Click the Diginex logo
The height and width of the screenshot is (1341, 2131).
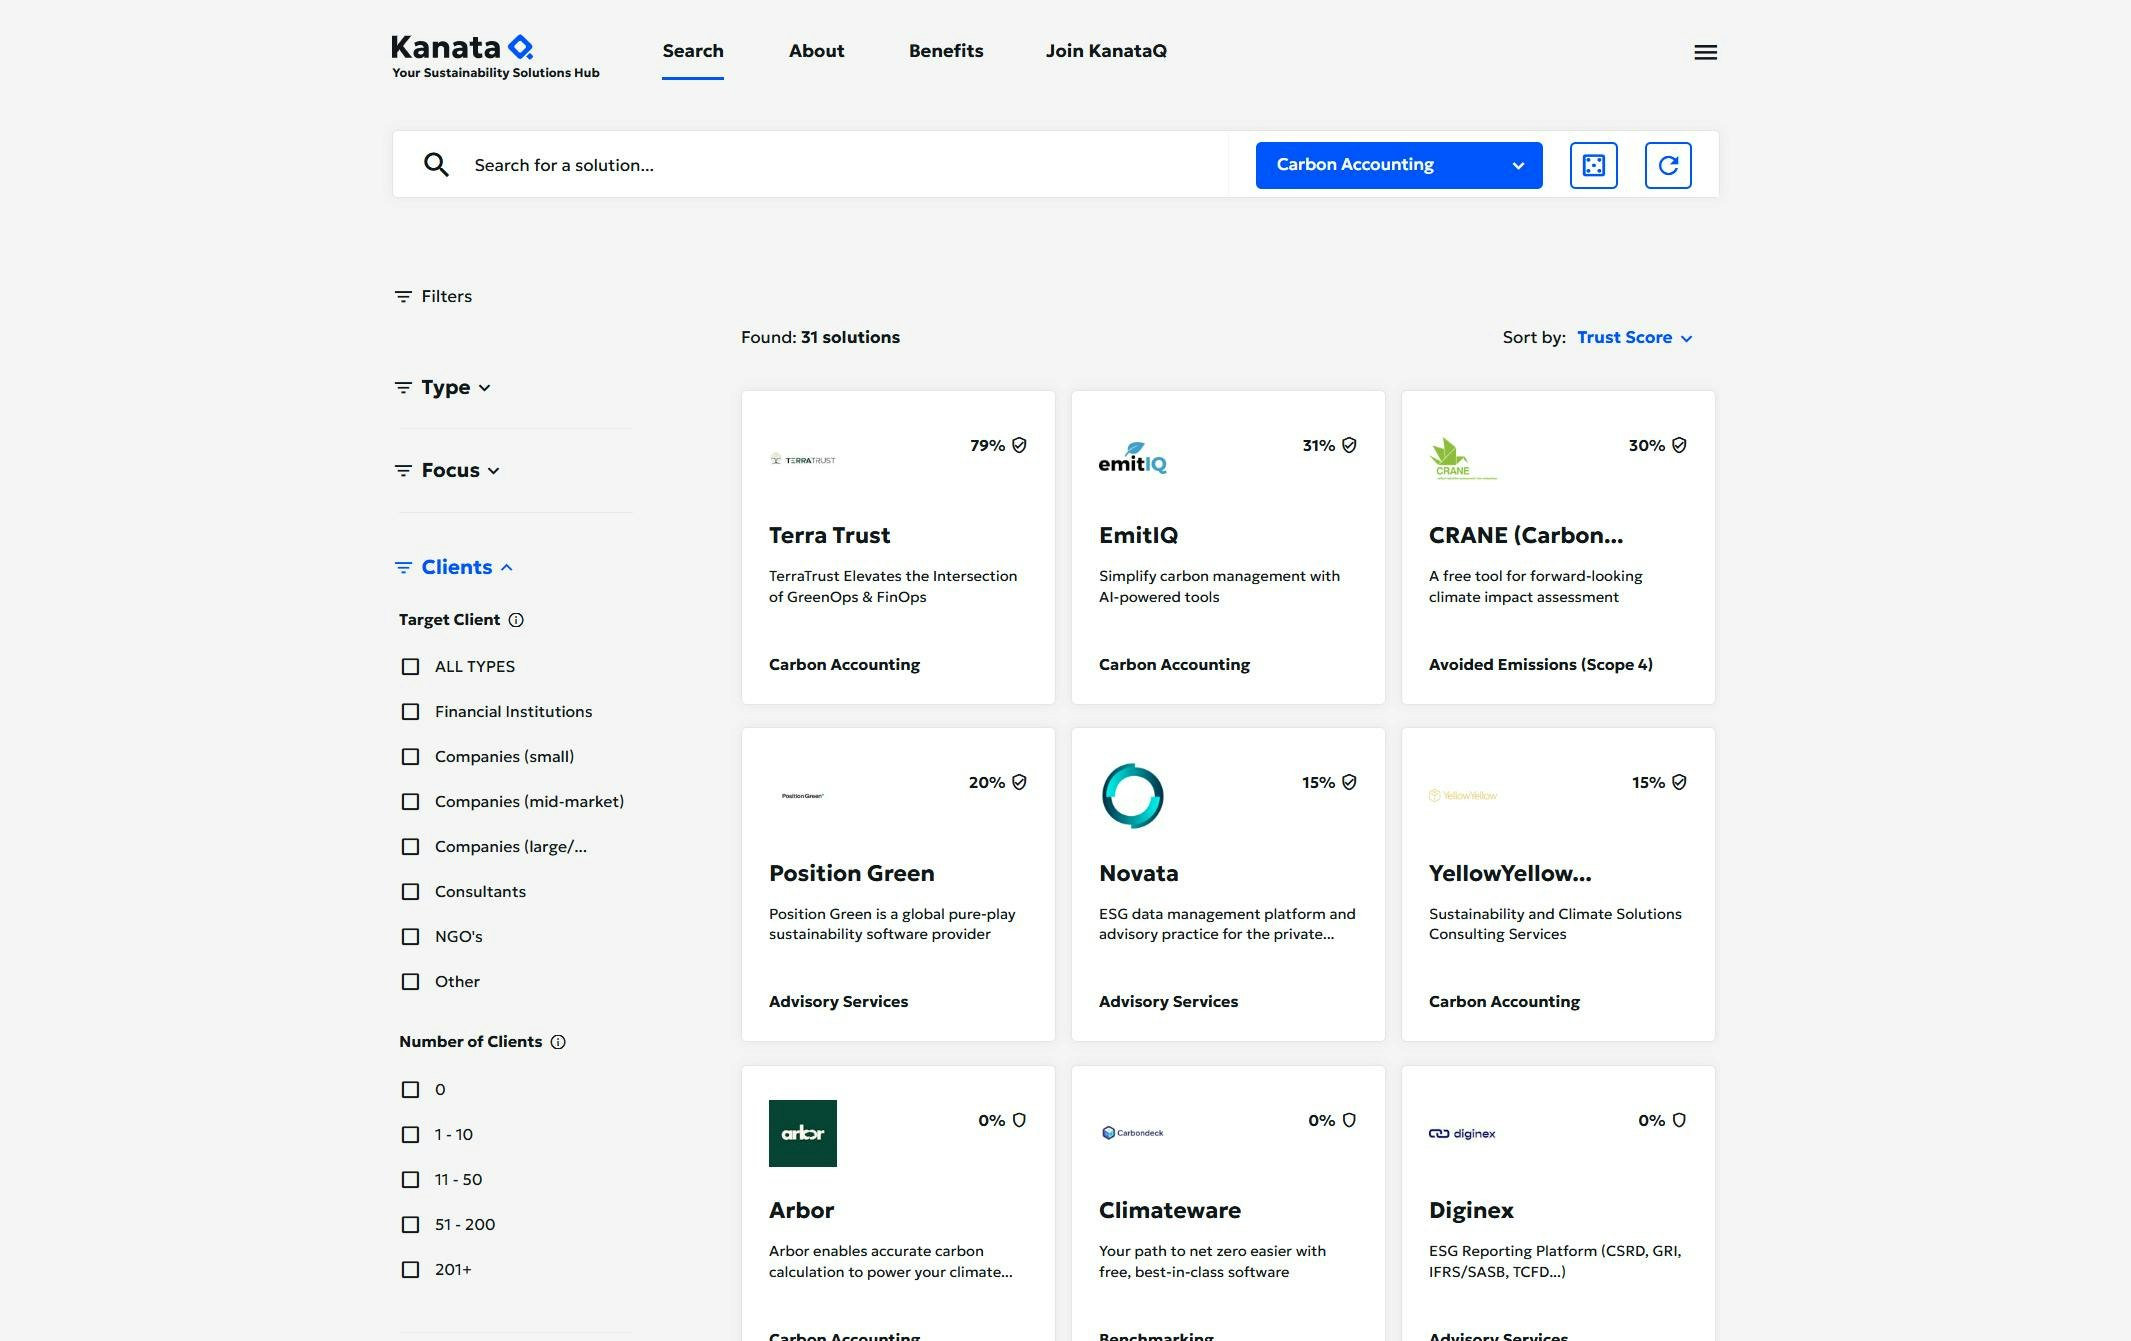click(1462, 1133)
